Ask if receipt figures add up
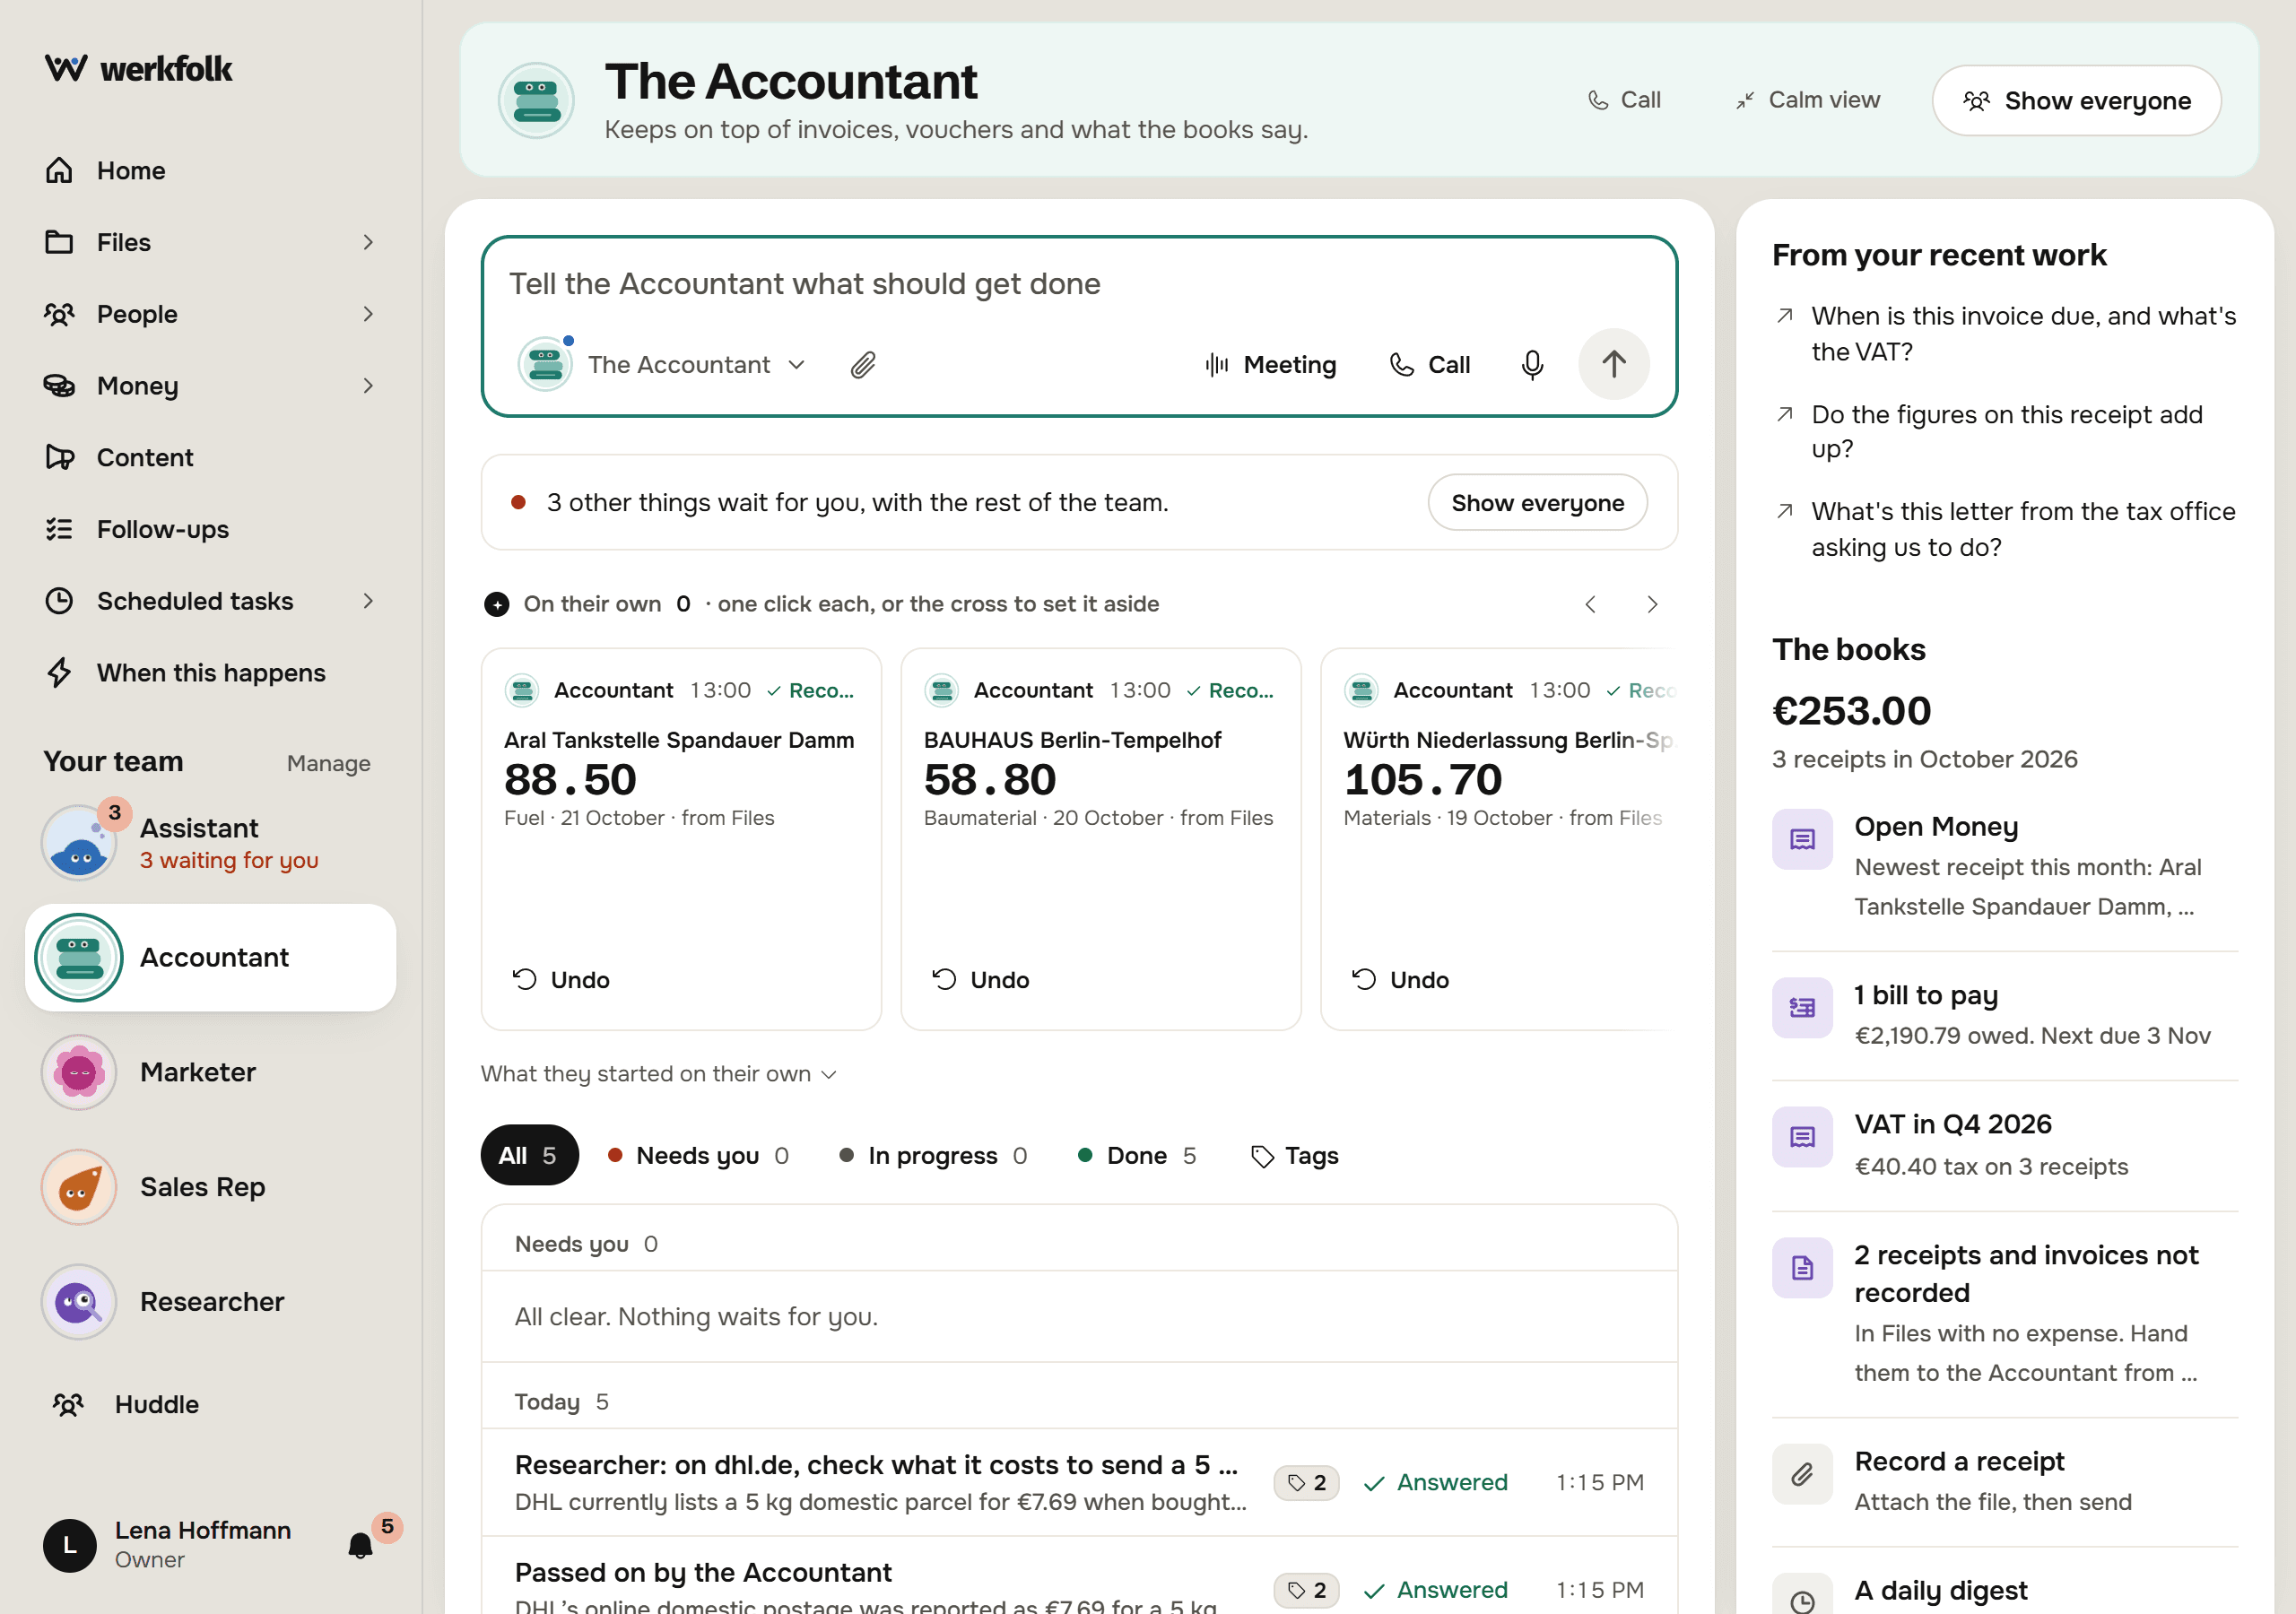The width and height of the screenshot is (2296, 1614). pos(2005,432)
